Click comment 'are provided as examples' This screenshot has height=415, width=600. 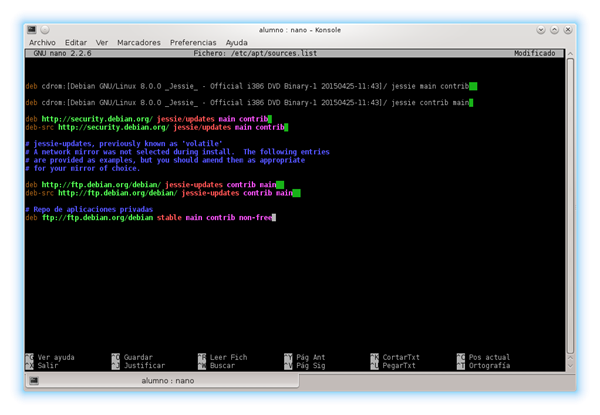(x=165, y=160)
